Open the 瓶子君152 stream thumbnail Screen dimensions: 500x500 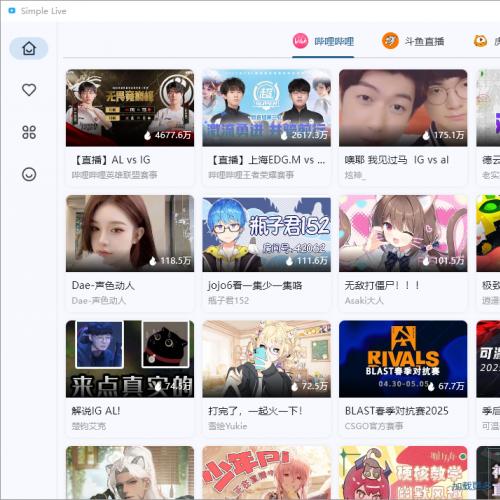pos(266,233)
